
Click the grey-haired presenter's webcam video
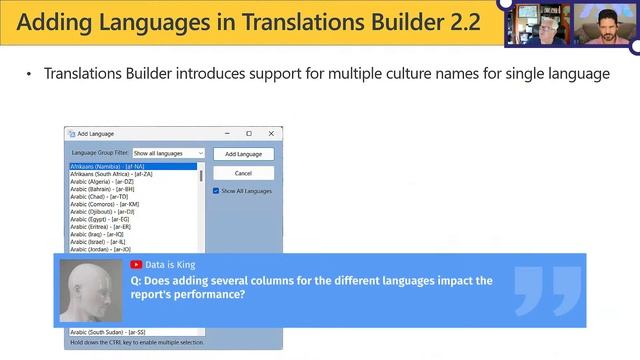pos(538,24)
